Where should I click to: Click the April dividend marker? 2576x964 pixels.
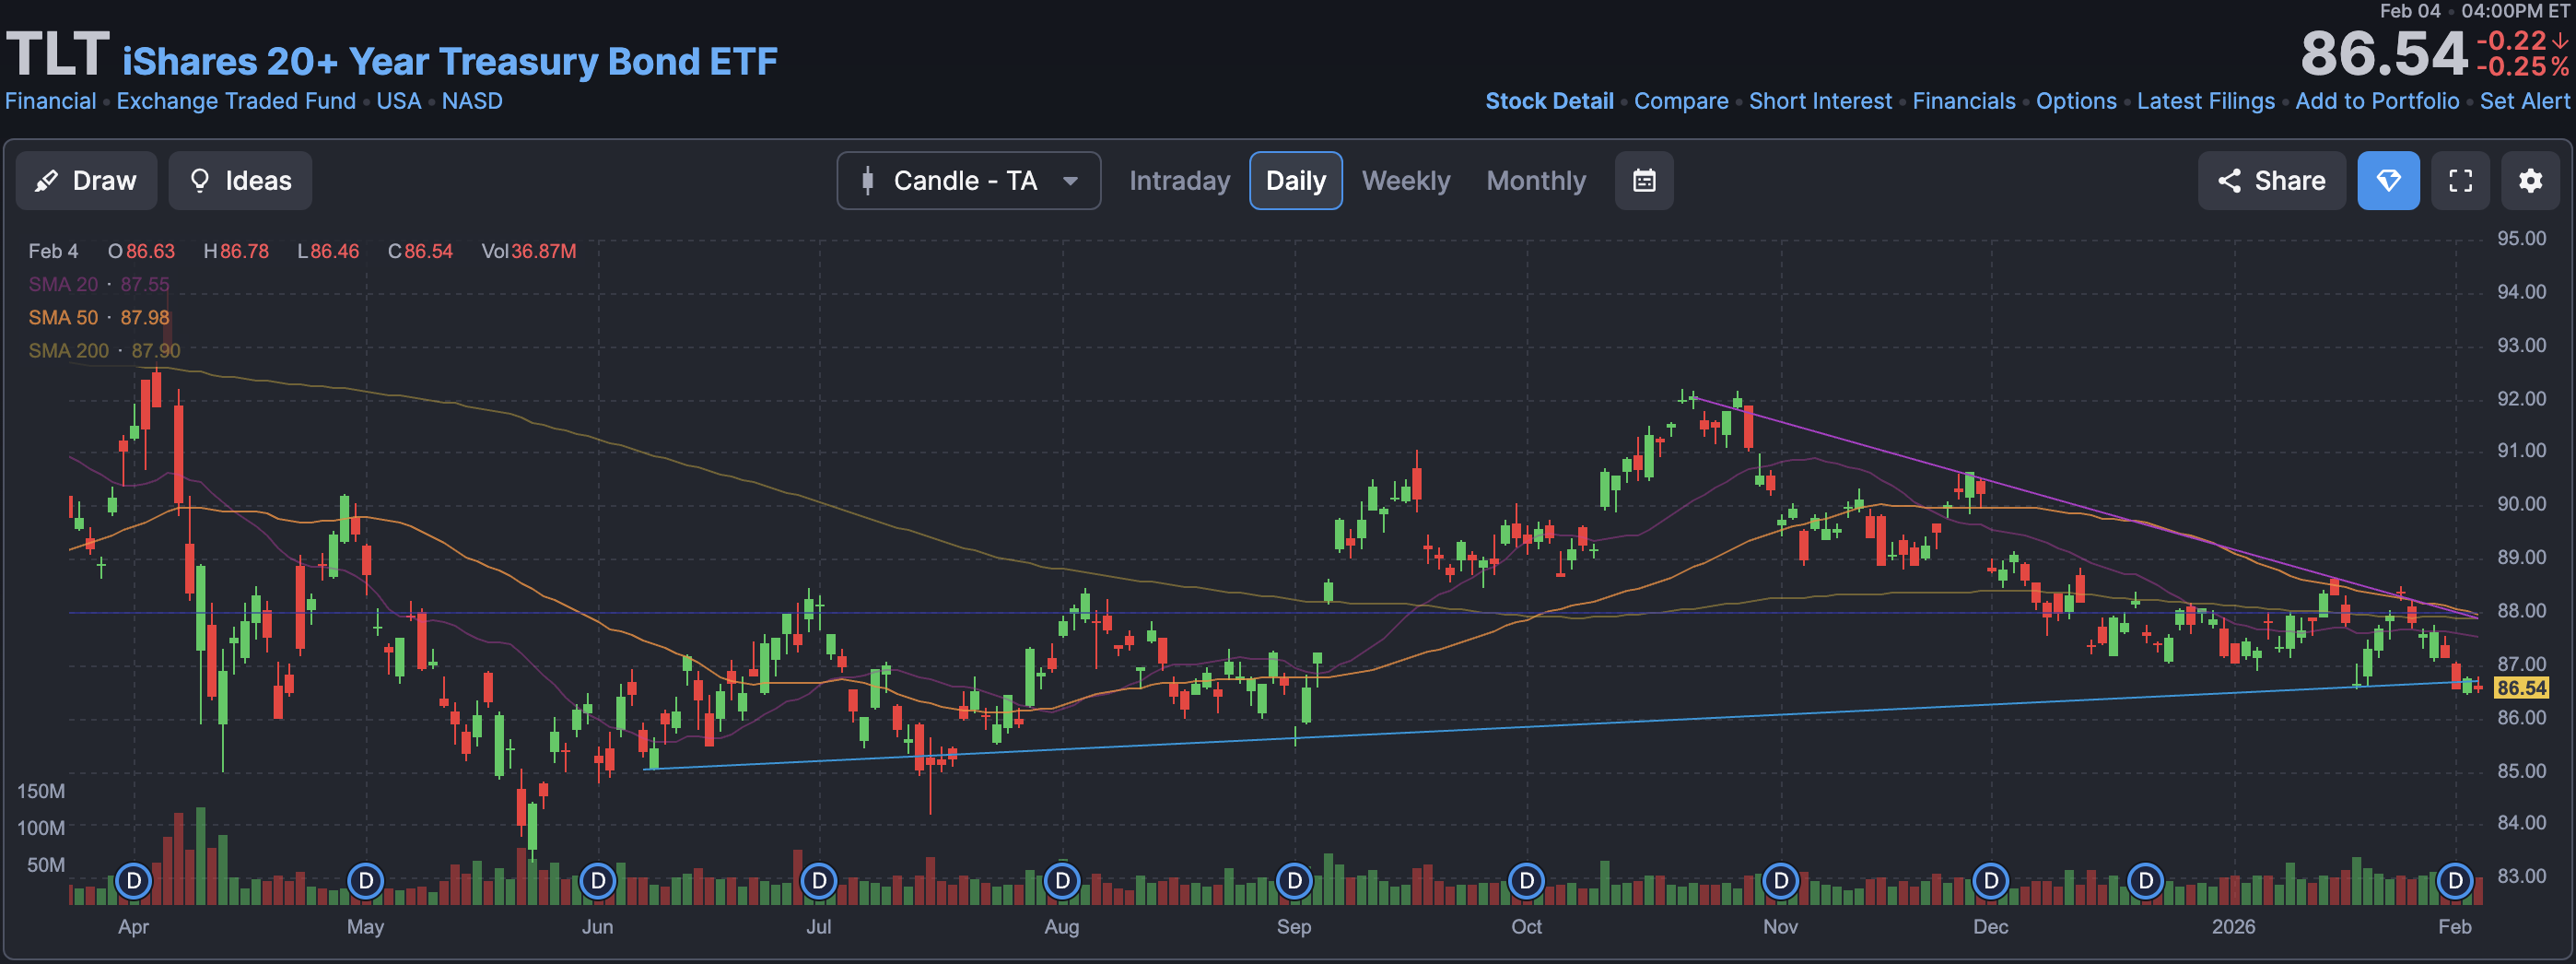[134, 881]
